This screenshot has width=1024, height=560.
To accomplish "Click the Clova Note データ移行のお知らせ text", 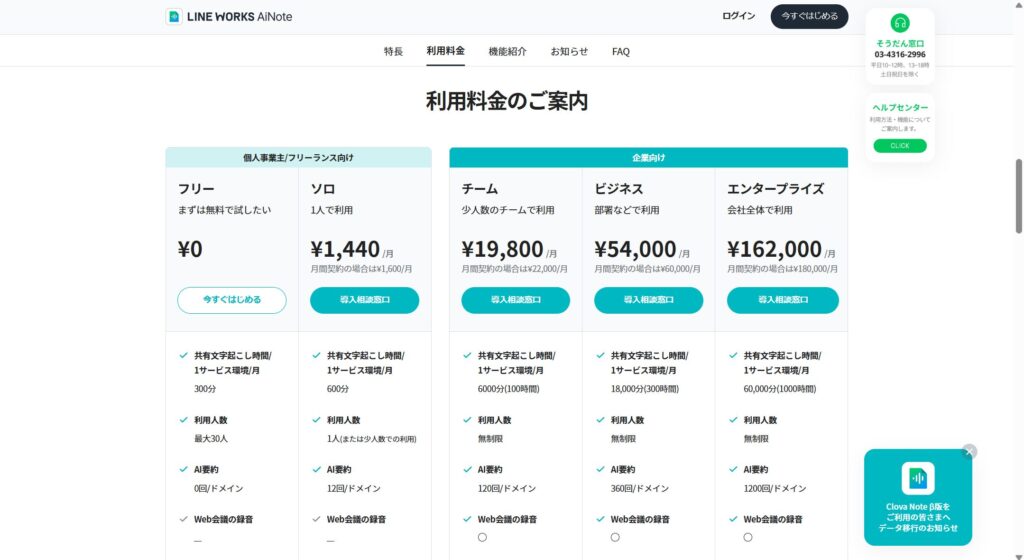I will (918, 518).
